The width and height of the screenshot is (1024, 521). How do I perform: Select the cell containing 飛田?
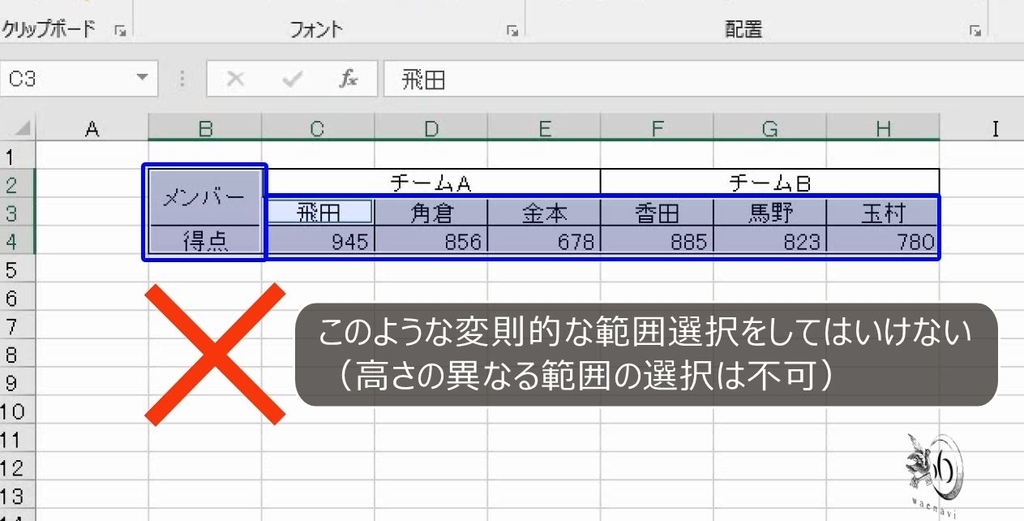318,212
